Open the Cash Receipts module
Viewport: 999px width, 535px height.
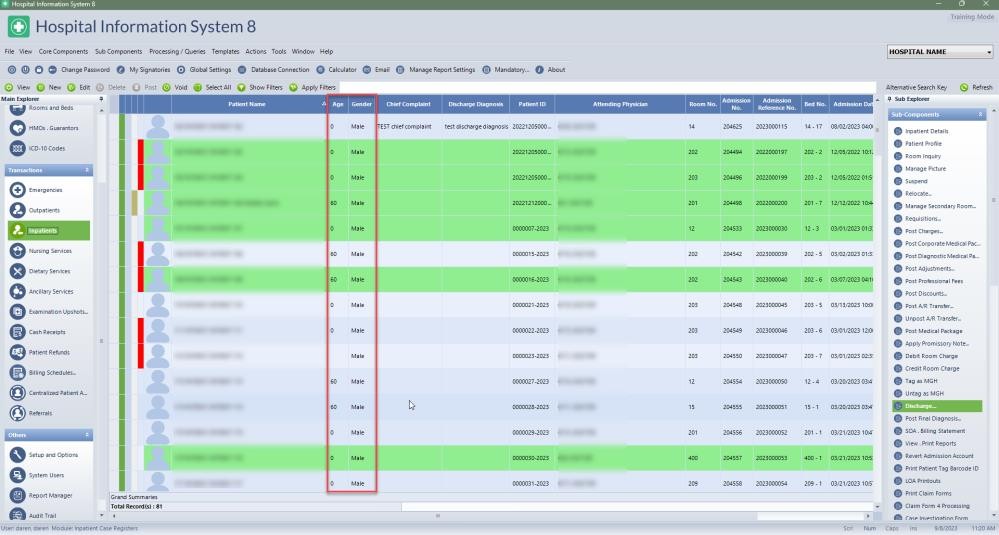48,332
